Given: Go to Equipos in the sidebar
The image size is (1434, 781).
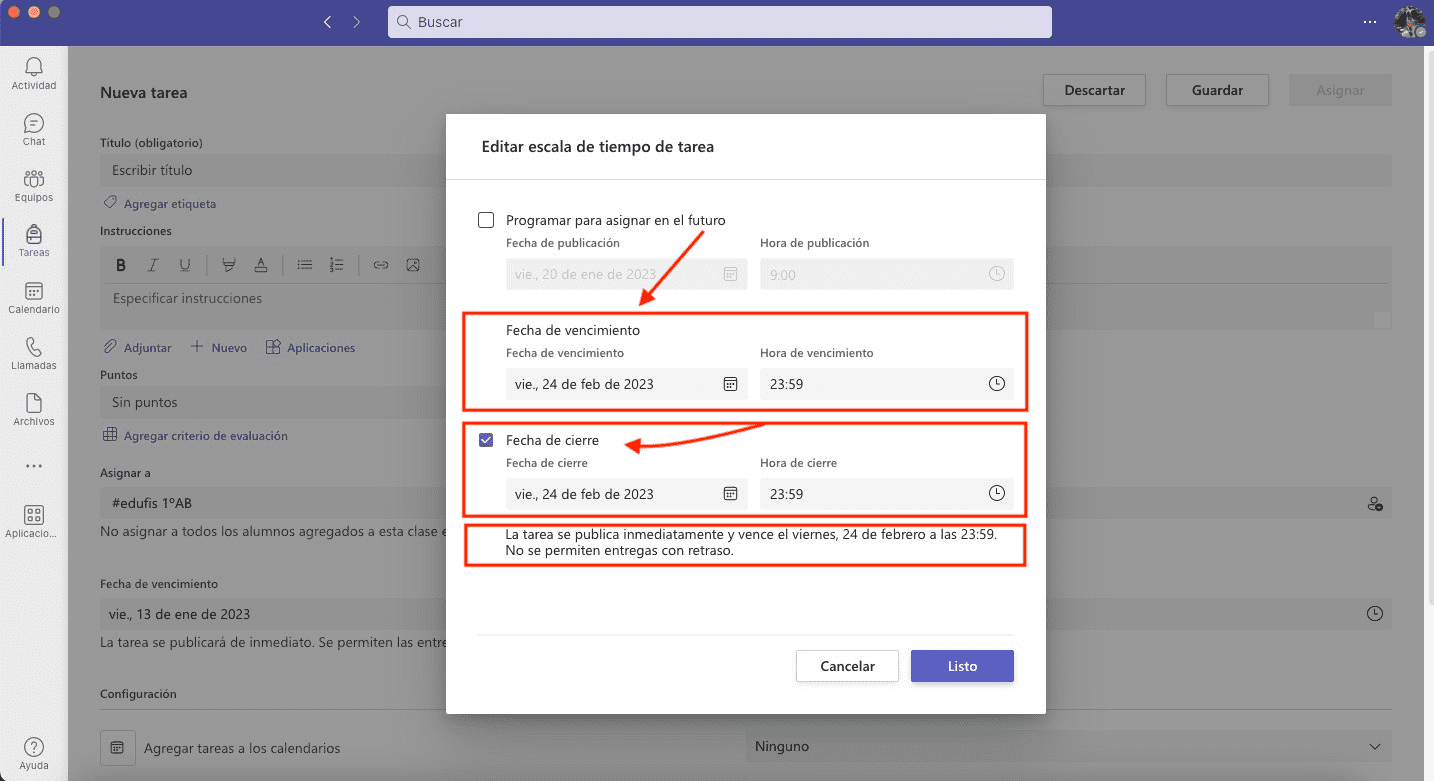Looking at the screenshot, I should 34,186.
